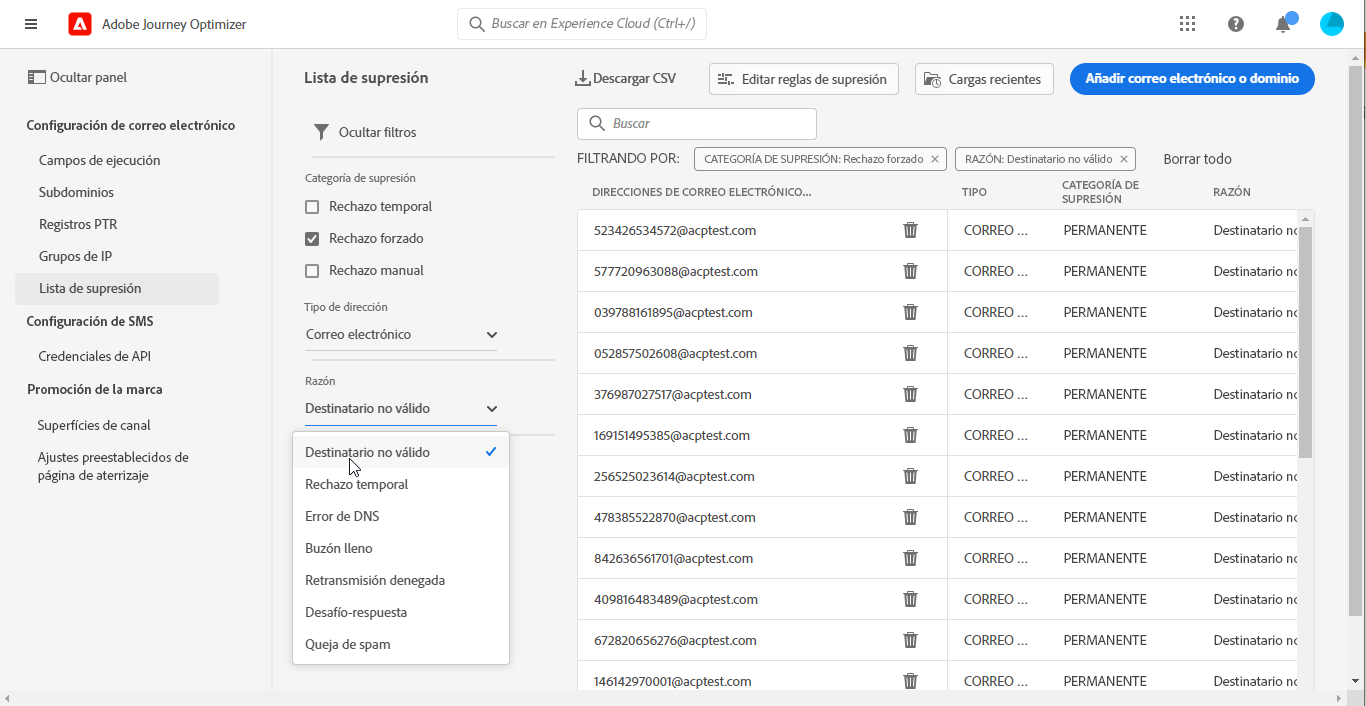This screenshot has width=1366, height=706.
Task: Delete 523426534572@acptest.com entry
Action: (x=910, y=230)
